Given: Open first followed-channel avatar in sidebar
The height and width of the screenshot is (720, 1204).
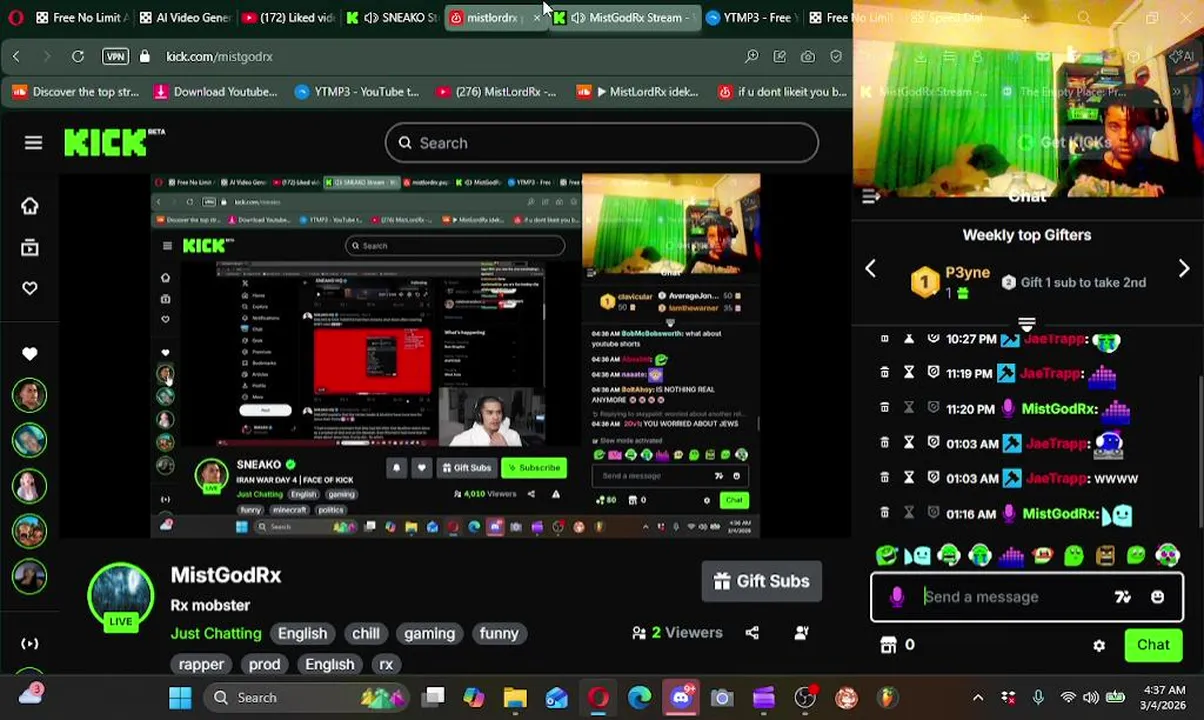Looking at the screenshot, I should [30, 395].
